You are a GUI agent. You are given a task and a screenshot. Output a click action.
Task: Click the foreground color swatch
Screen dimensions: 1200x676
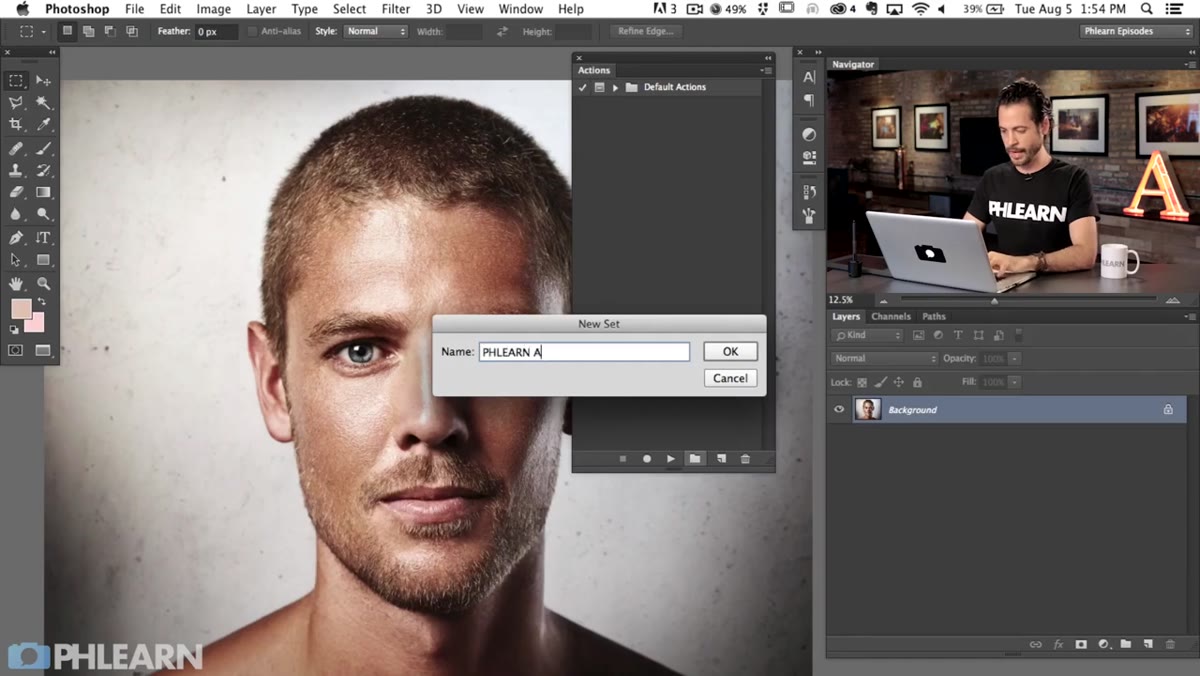pos(21,309)
